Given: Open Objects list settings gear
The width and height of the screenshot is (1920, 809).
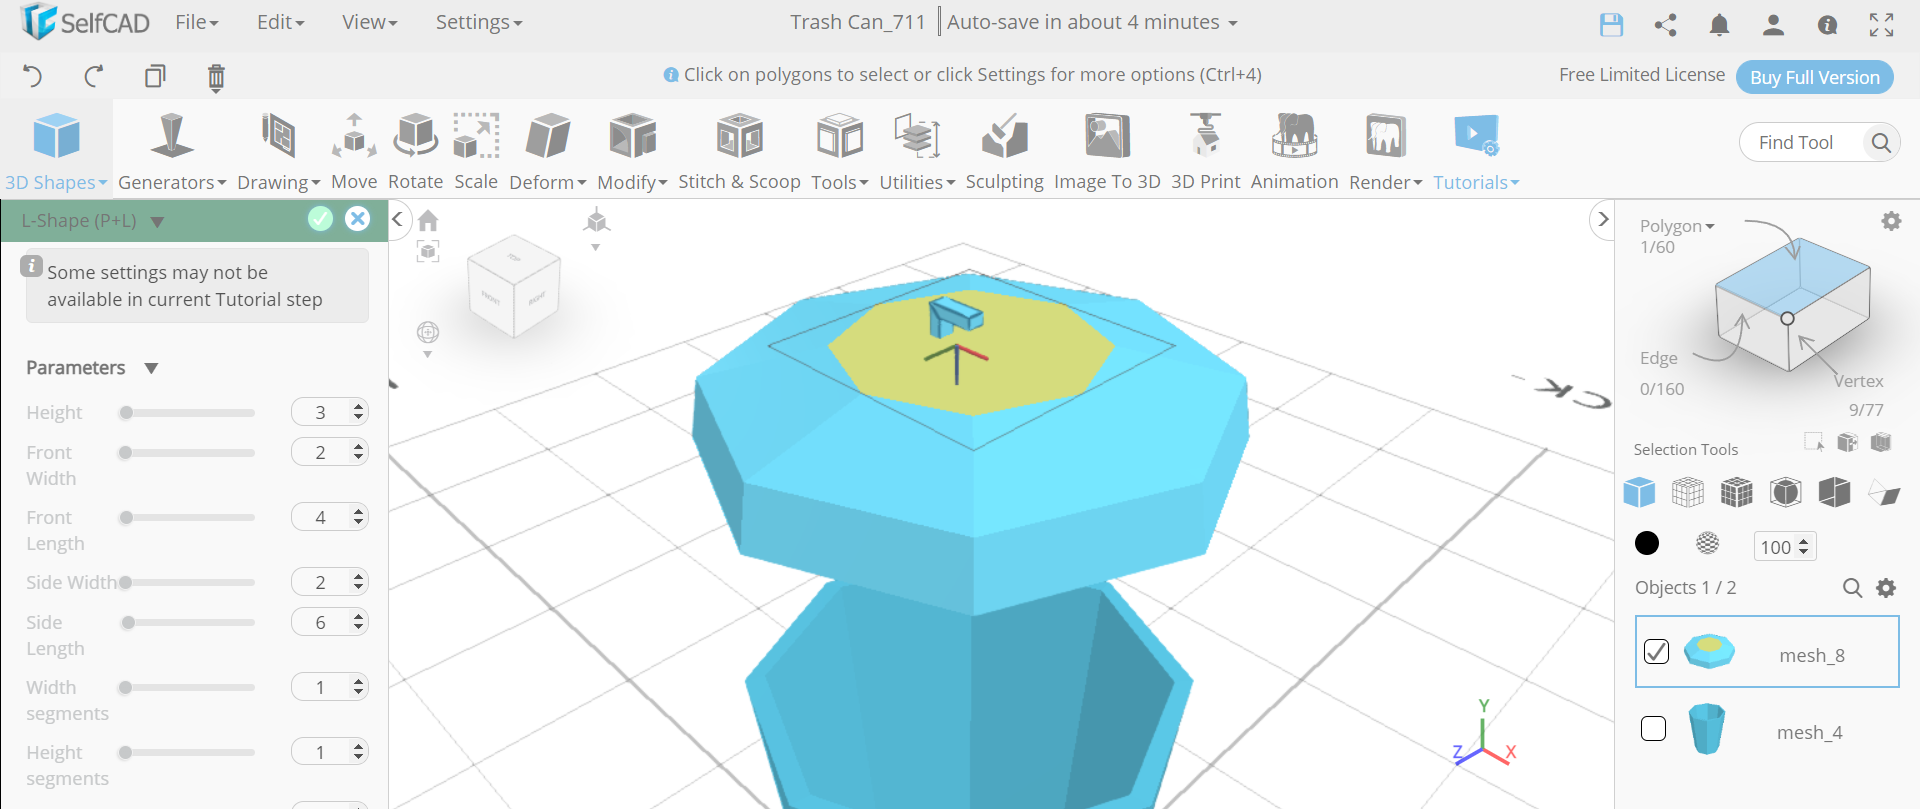Looking at the screenshot, I should tap(1886, 588).
